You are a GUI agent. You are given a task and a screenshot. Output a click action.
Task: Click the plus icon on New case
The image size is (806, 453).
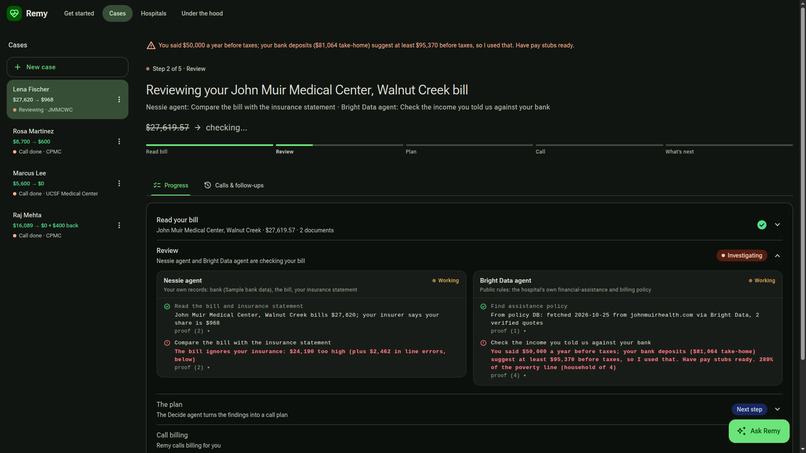pos(17,67)
